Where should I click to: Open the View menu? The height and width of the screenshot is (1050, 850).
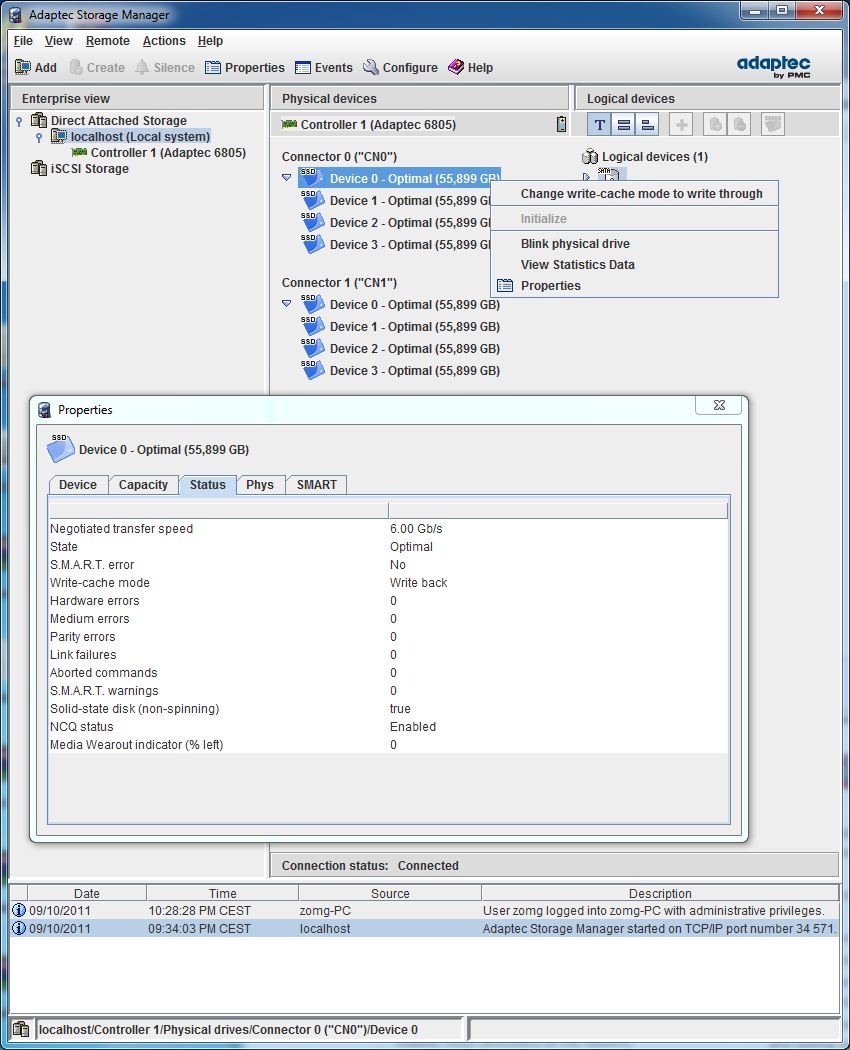tap(59, 41)
